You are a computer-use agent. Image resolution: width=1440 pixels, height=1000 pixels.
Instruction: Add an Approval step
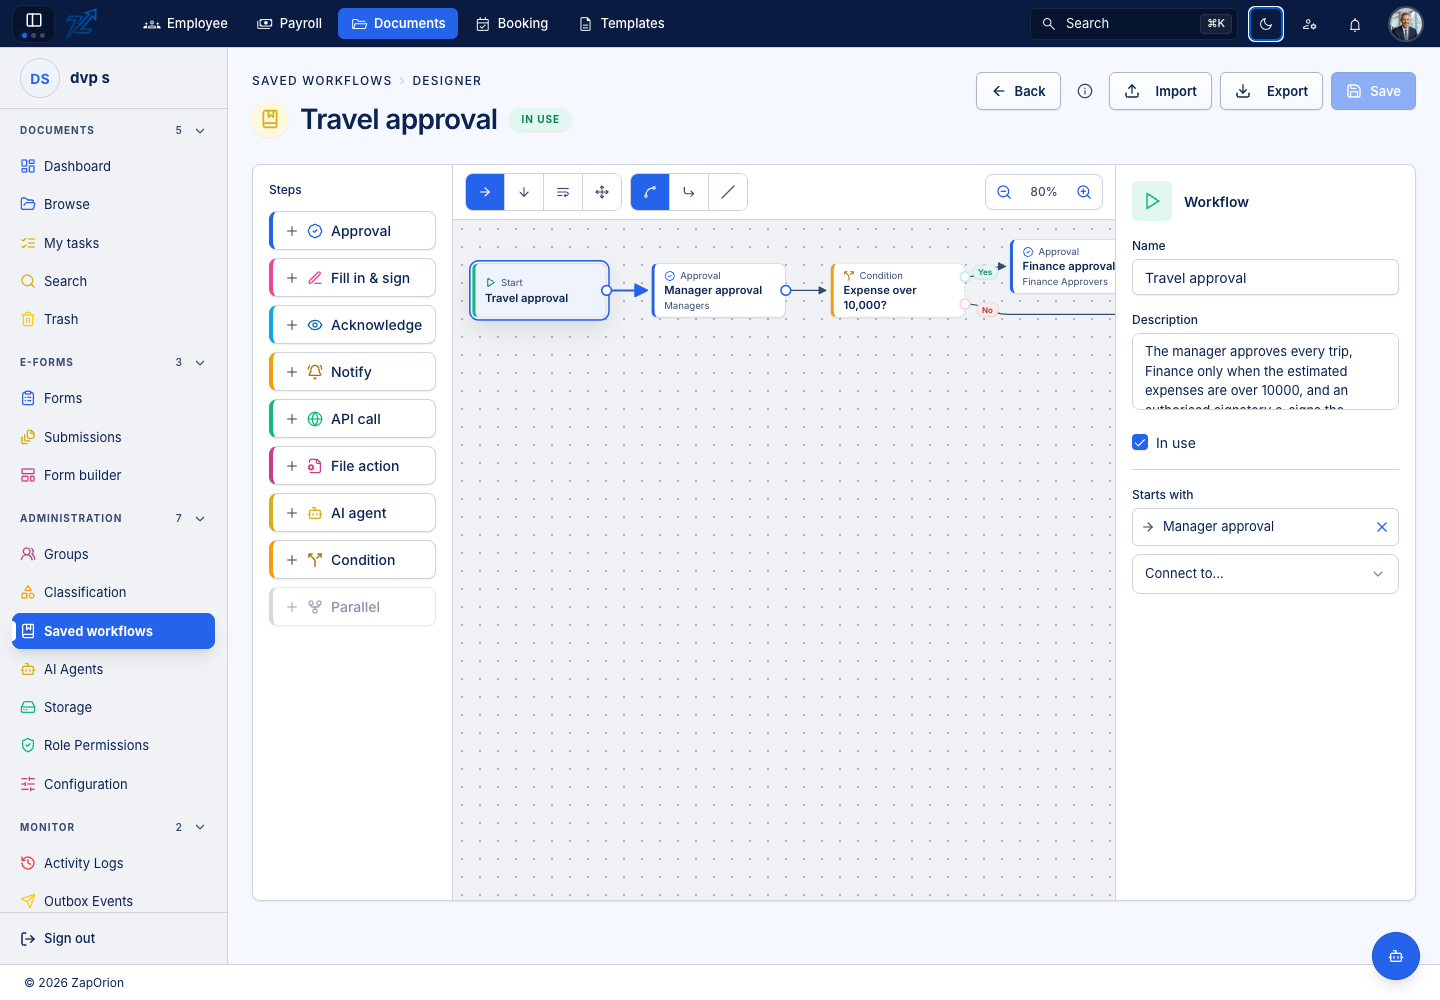click(352, 231)
